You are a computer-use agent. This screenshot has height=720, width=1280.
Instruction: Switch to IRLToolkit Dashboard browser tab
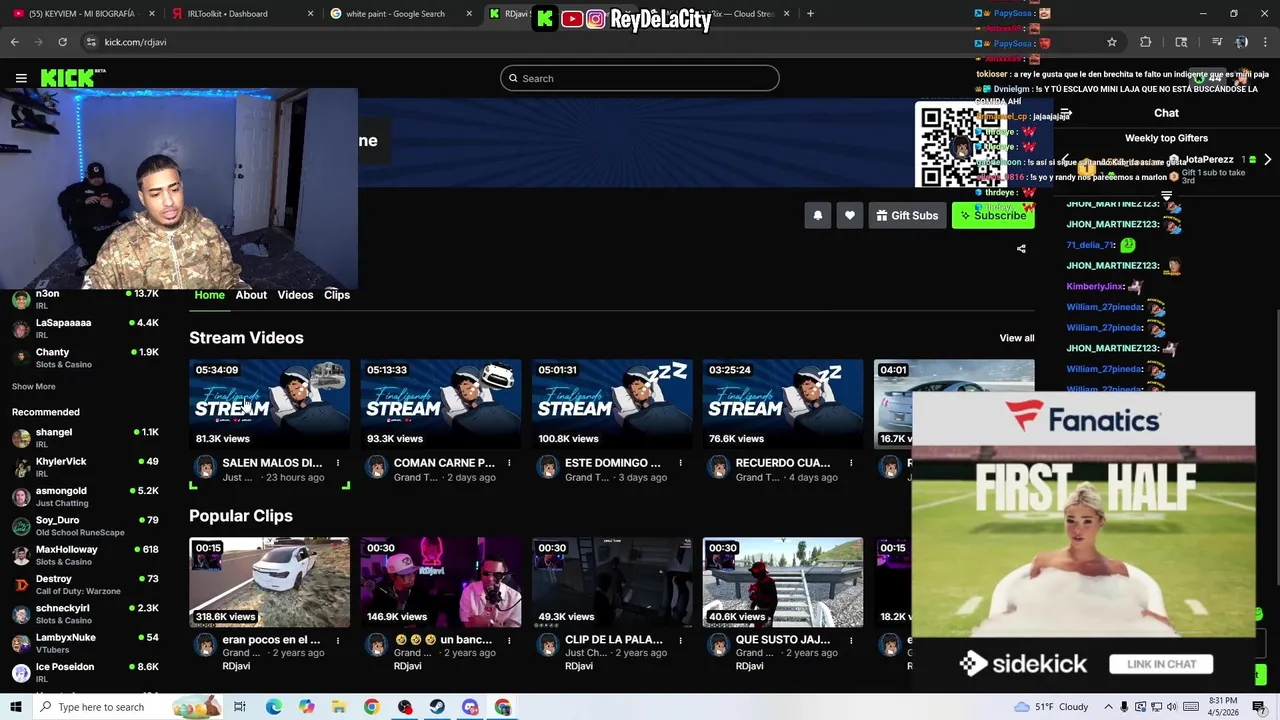(241, 14)
